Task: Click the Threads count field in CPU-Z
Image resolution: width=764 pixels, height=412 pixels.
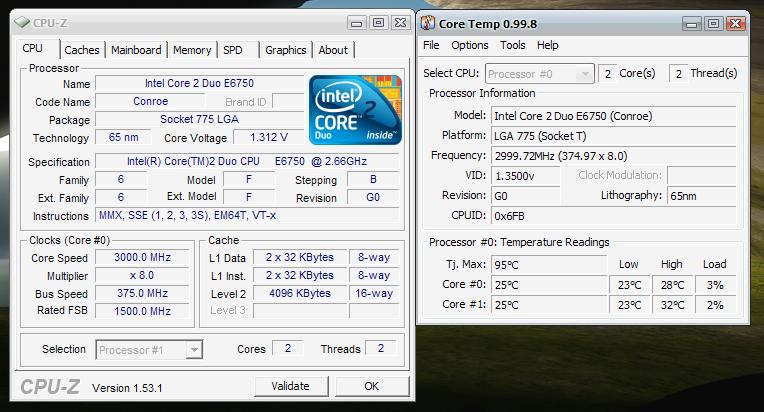Action: point(381,348)
